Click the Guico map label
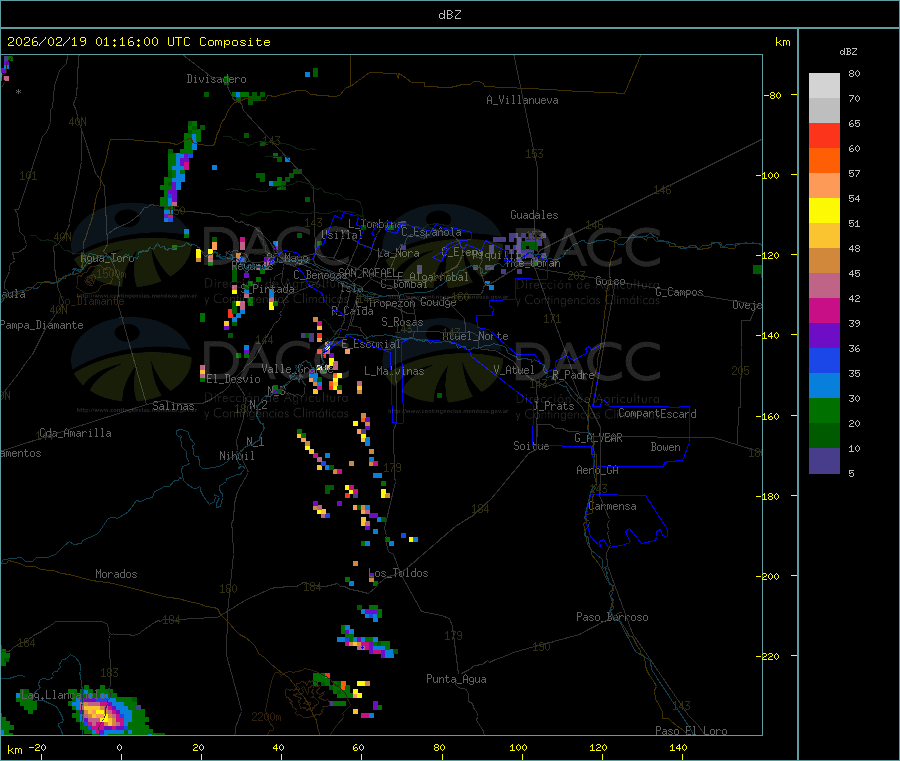This screenshot has width=900, height=761. [x=610, y=281]
